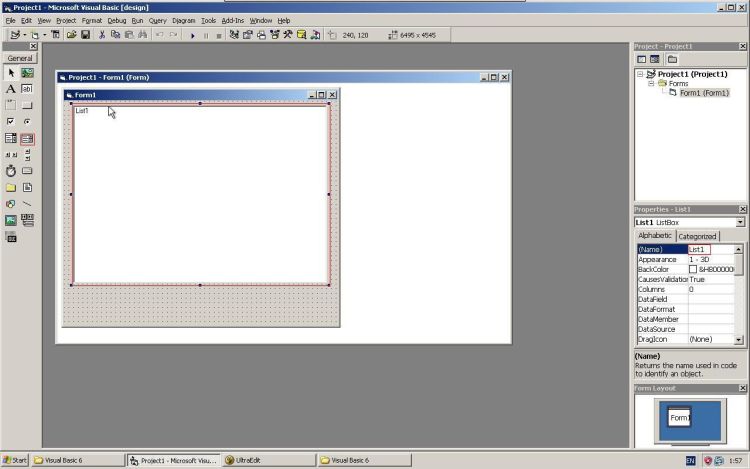750x469 pixels.
Task: Select the ComboBox control in the toolbox
Action: pyautogui.click(x=11, y=138)
